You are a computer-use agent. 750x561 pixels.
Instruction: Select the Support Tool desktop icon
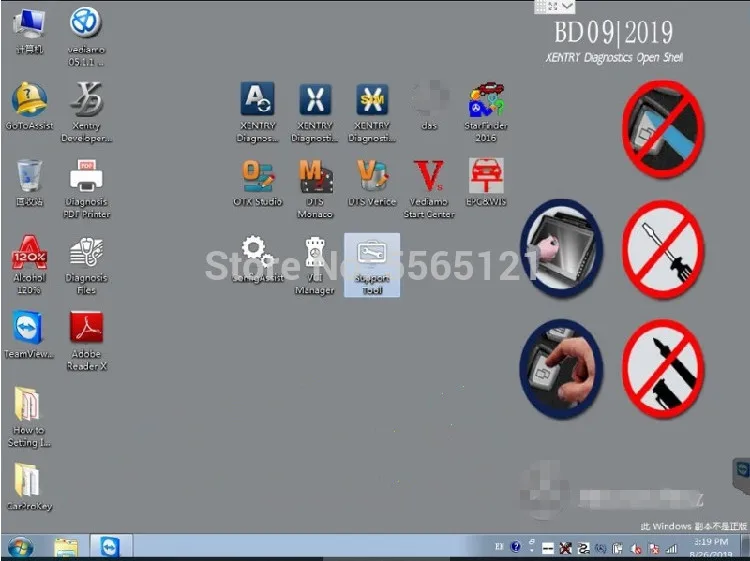click(x=372, y=265)
